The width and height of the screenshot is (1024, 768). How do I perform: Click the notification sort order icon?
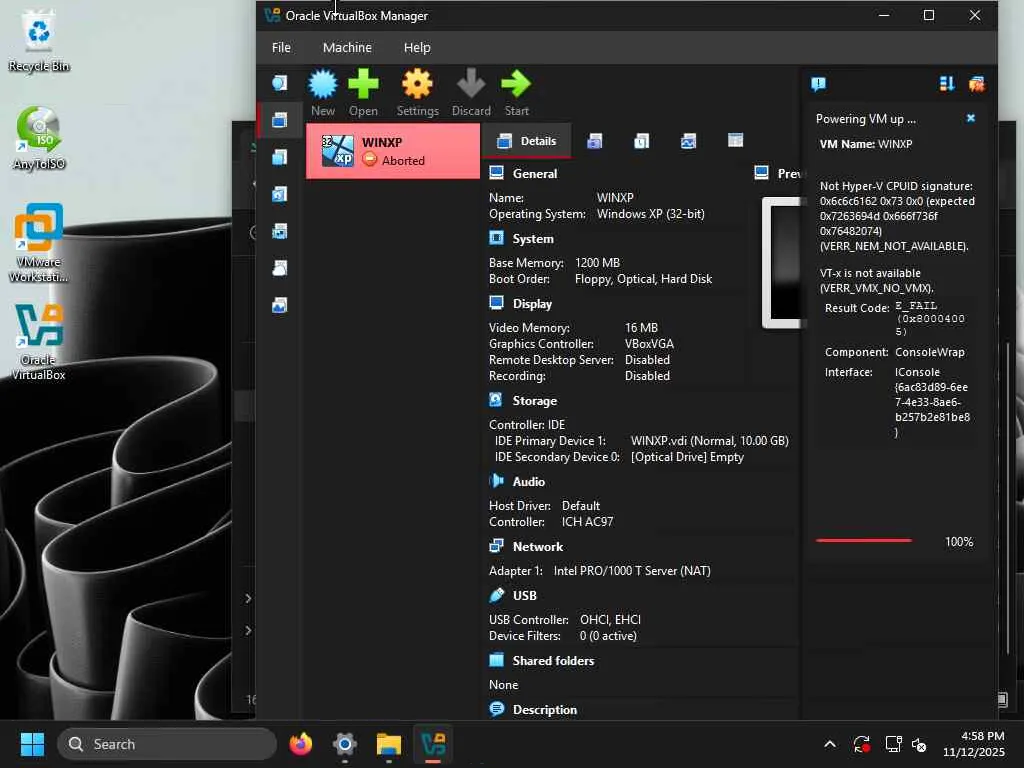click(x=947, y=84)
